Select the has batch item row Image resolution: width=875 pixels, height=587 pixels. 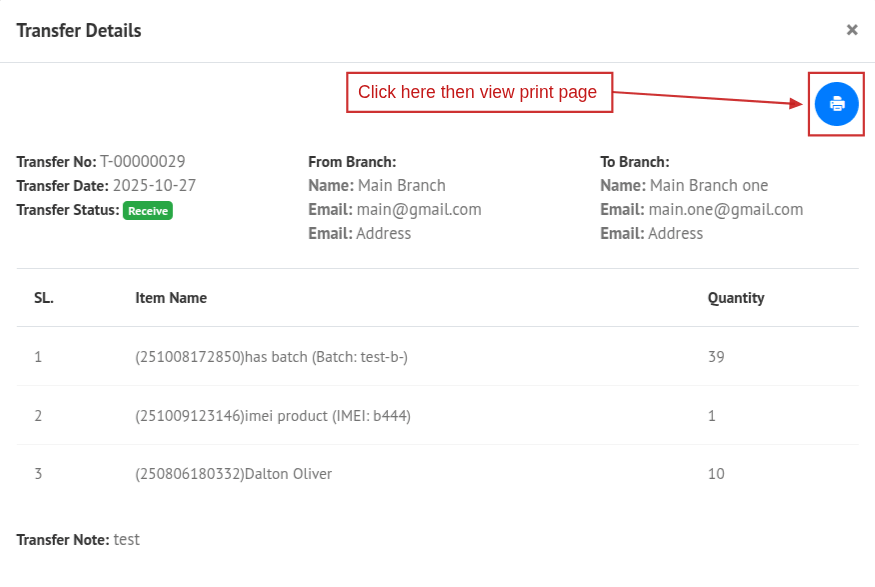point(271,358)
